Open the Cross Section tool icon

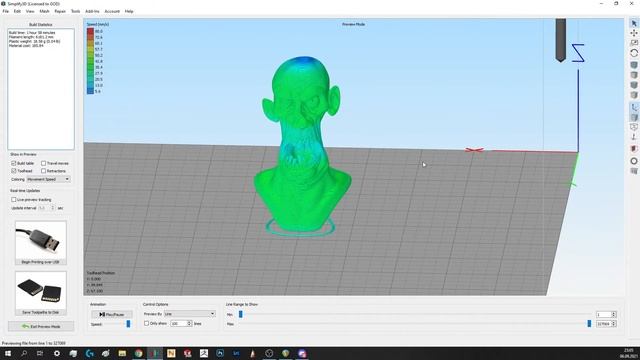point(634,149)
